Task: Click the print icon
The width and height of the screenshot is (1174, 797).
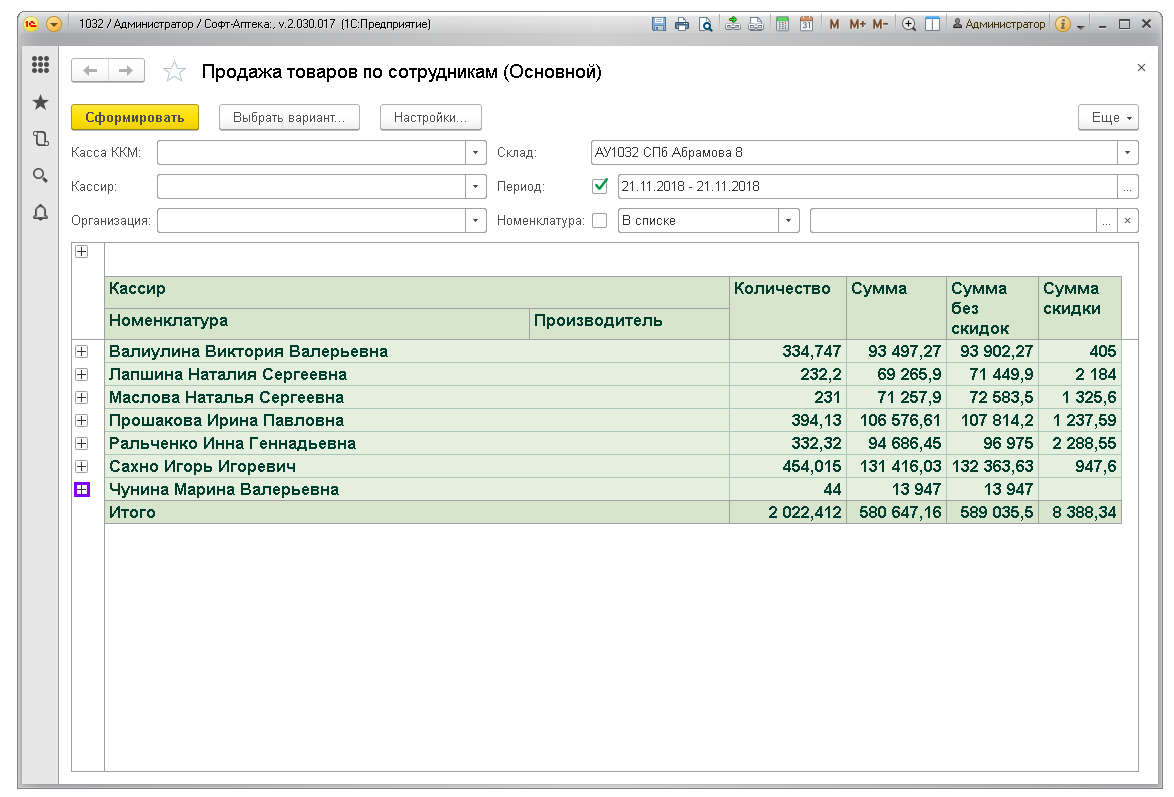Action: coord(682,24)
